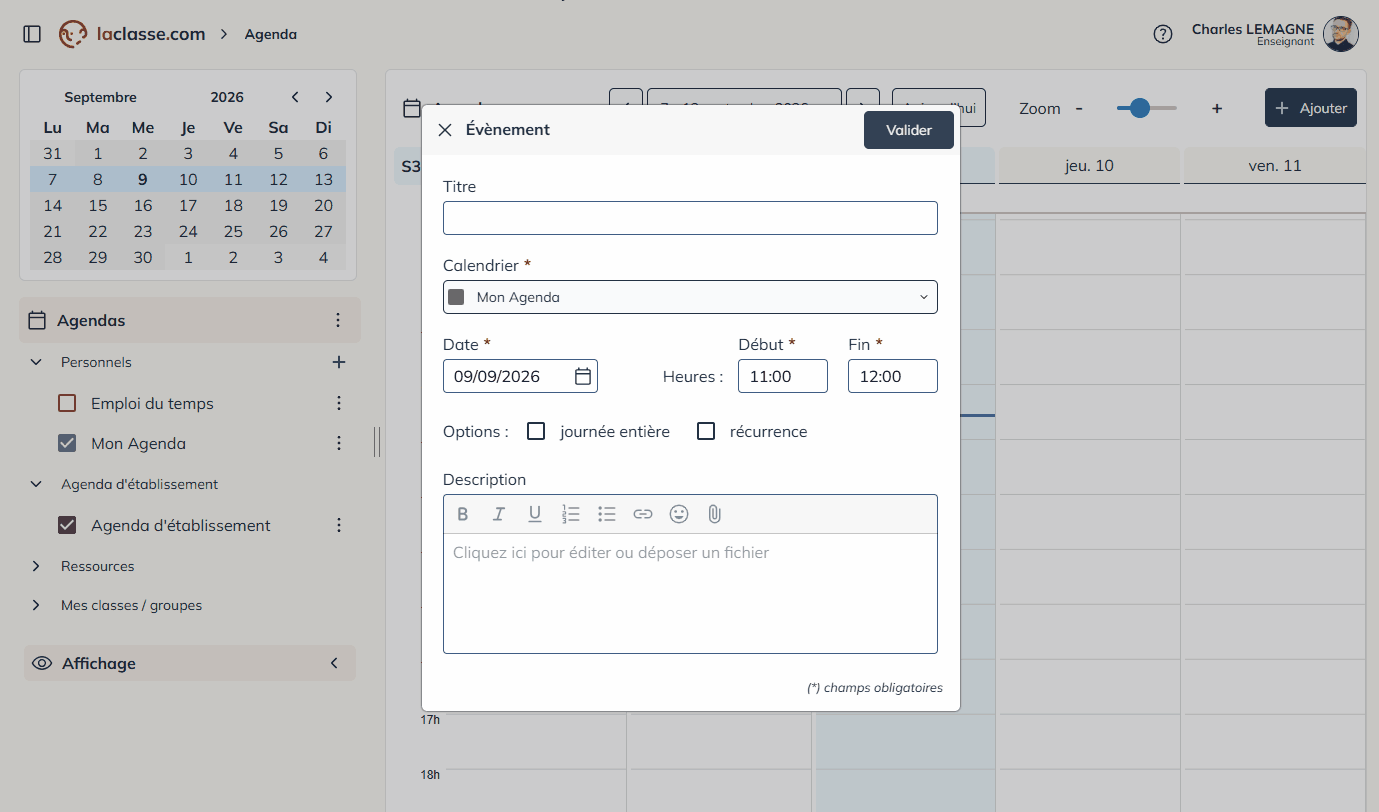Viewport: 1379px width, 812px height.
Task: Adjust the Zoom slider handle
Action: 1139,108
